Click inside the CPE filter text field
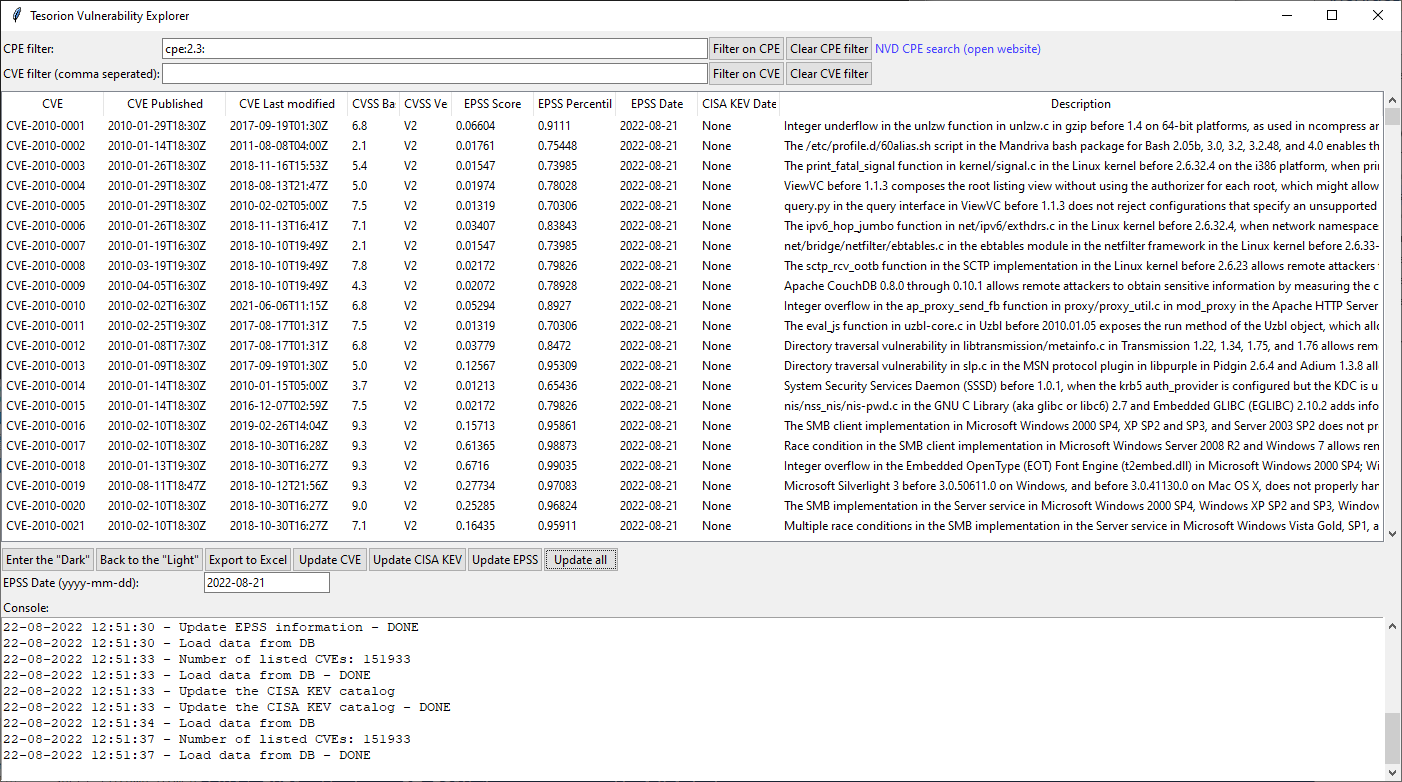The height and width of the screenshot is (782, 1402). click(x=435, y=48)
